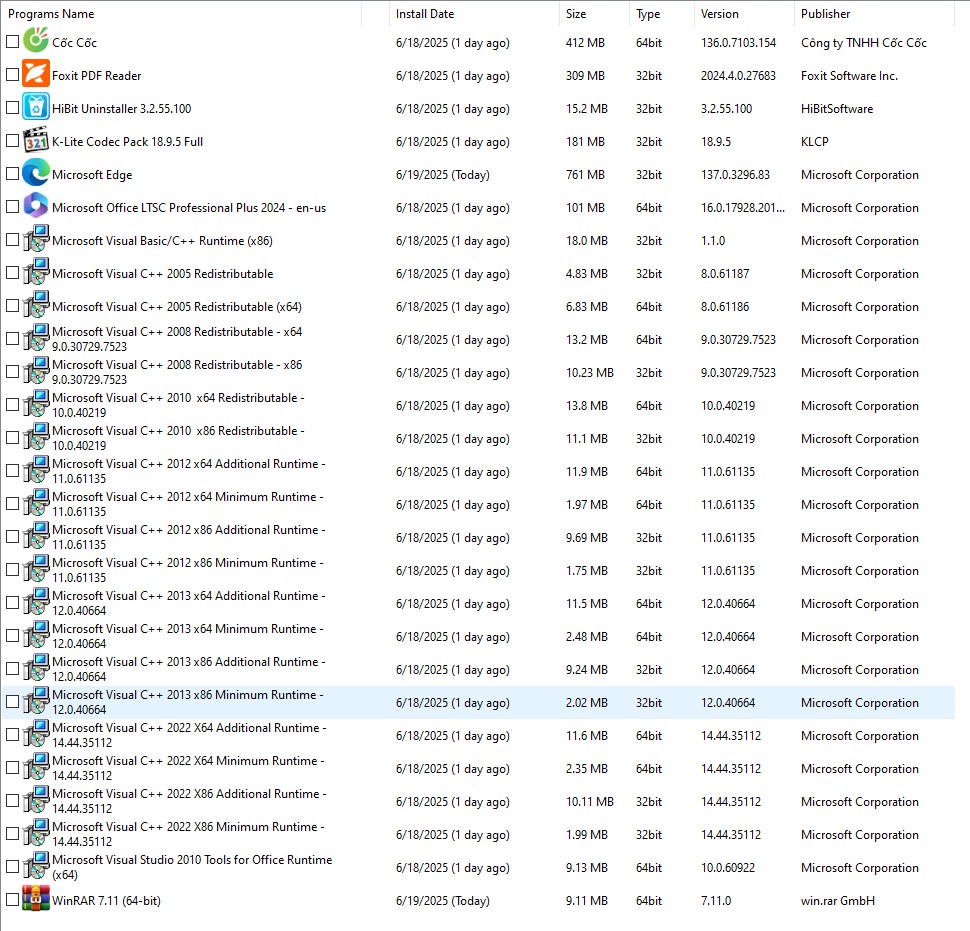Check the Visual C++ 2013 x86 Minimum Runtime checkbox

tap(12, 701)
